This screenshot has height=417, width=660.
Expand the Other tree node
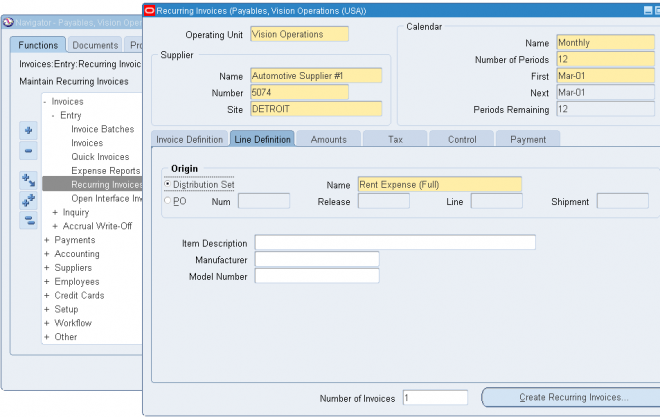coord(47,337)
